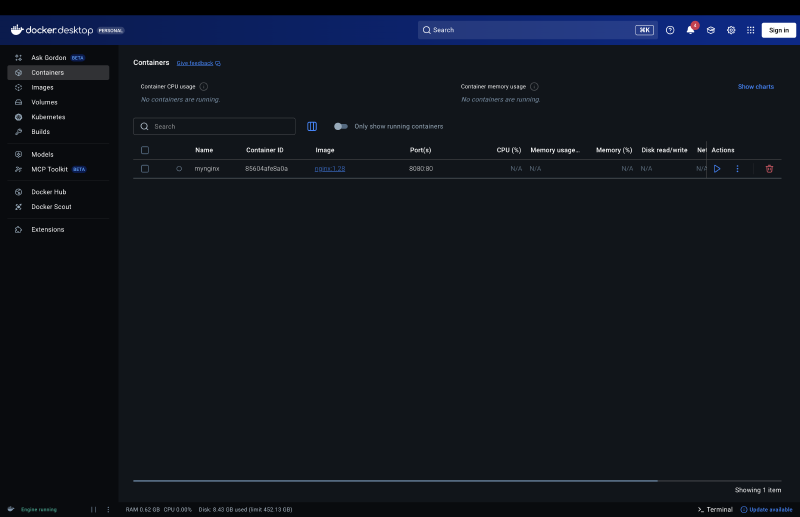Open mynginx more actions kebab menu
The image size is (800, 517).
click(737, 168)
